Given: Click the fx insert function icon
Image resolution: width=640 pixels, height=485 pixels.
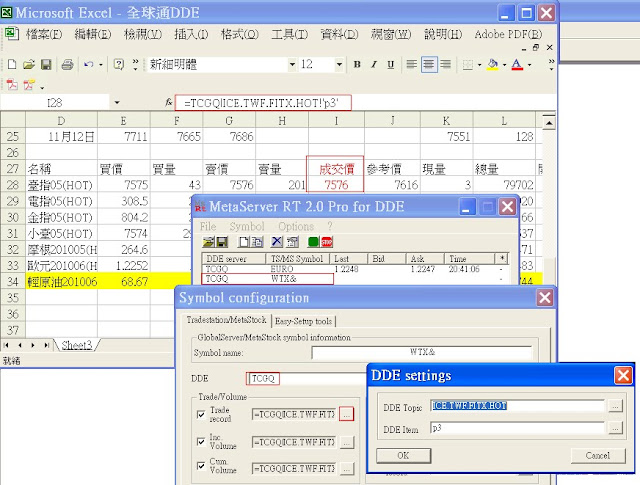Looking at the screenshot, I should (169, 102).
